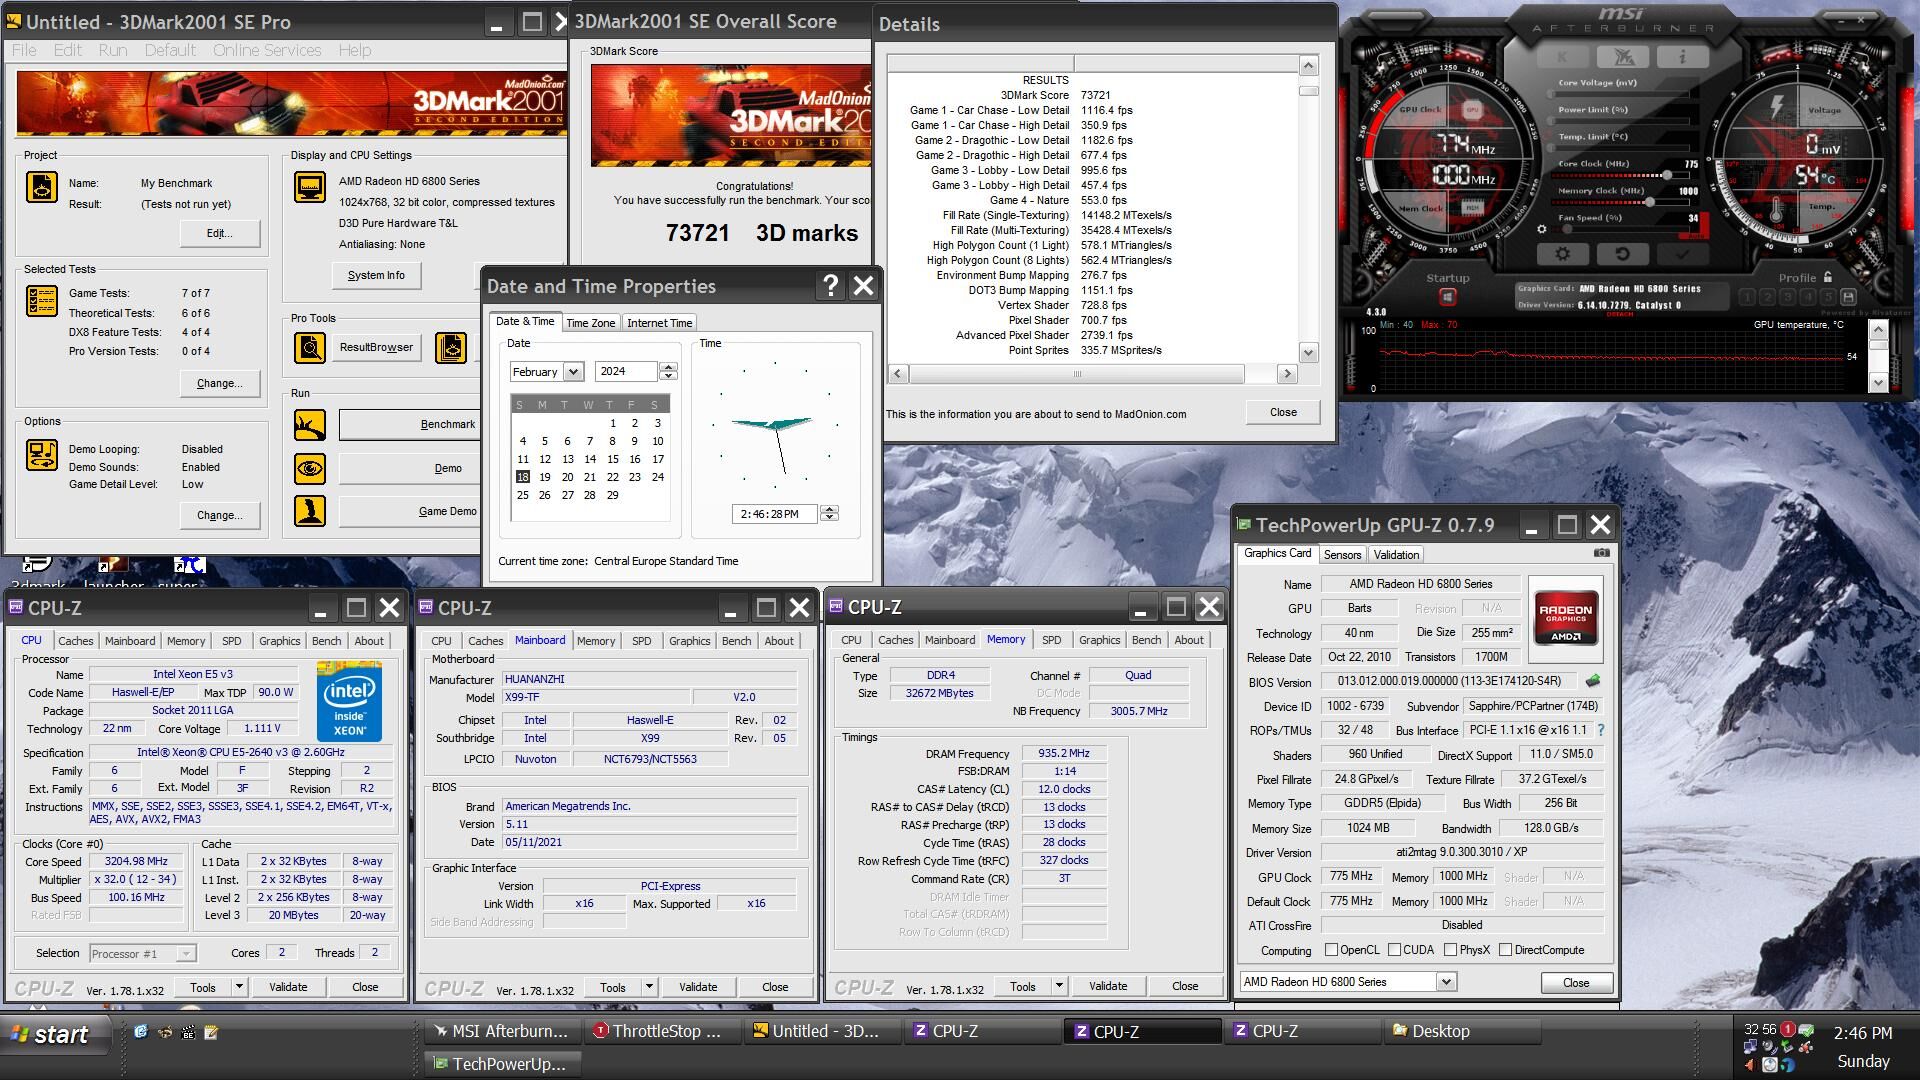Open the GPU selection dropdown in GPU-Z
The width and height of the screenshot is (1920, 1080).
click(x=1446, y=982)
